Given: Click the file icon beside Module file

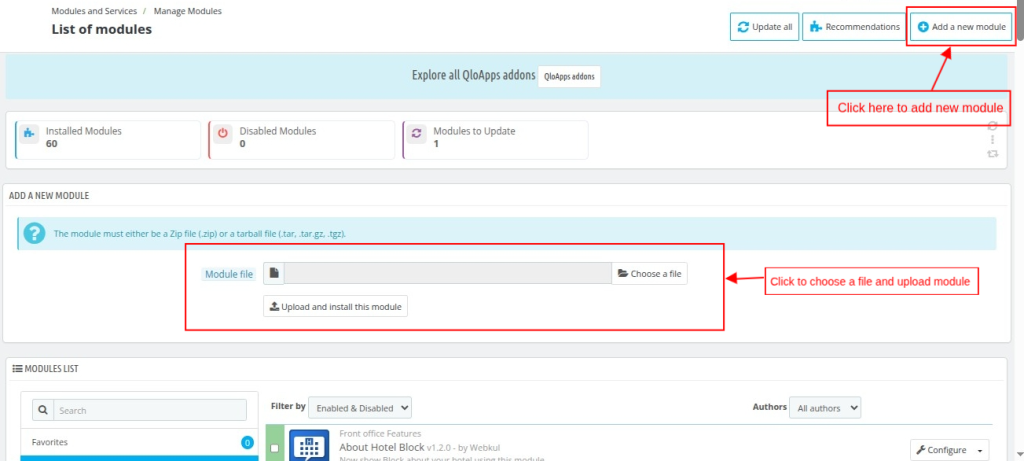Looking at the screenshot, I should (274, 273).
